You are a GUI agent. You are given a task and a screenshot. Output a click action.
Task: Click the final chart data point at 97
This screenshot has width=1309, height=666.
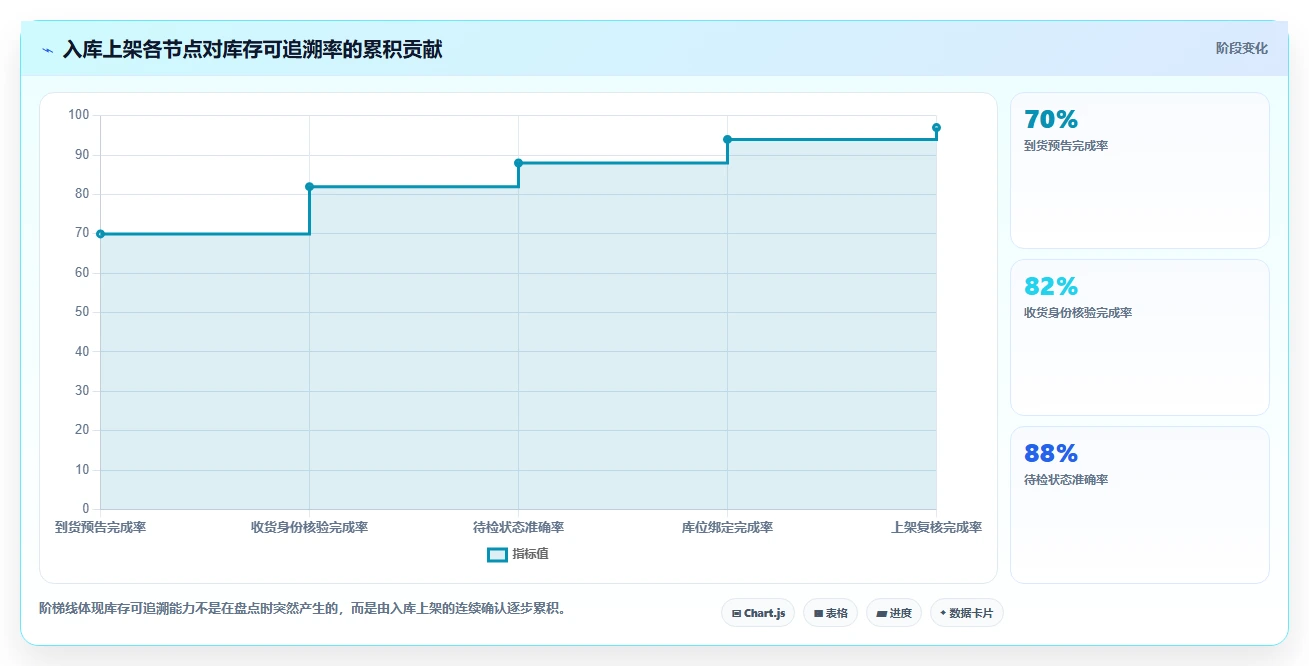coord(936,128)
